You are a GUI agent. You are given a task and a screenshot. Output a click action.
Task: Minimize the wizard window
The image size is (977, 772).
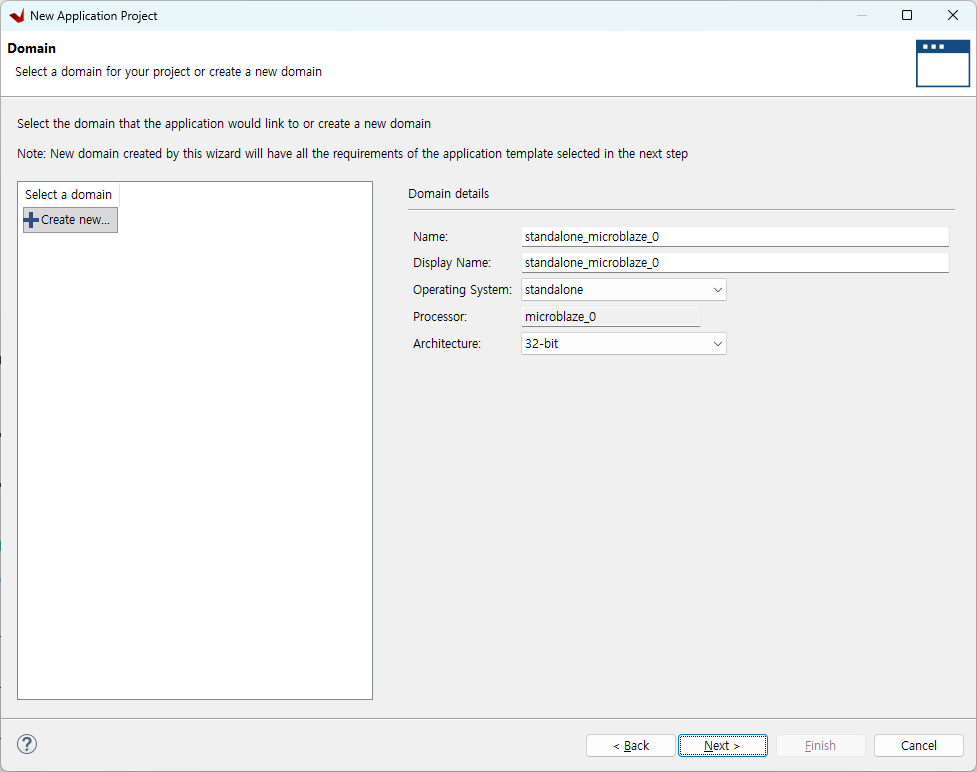(x=861, y=16)
